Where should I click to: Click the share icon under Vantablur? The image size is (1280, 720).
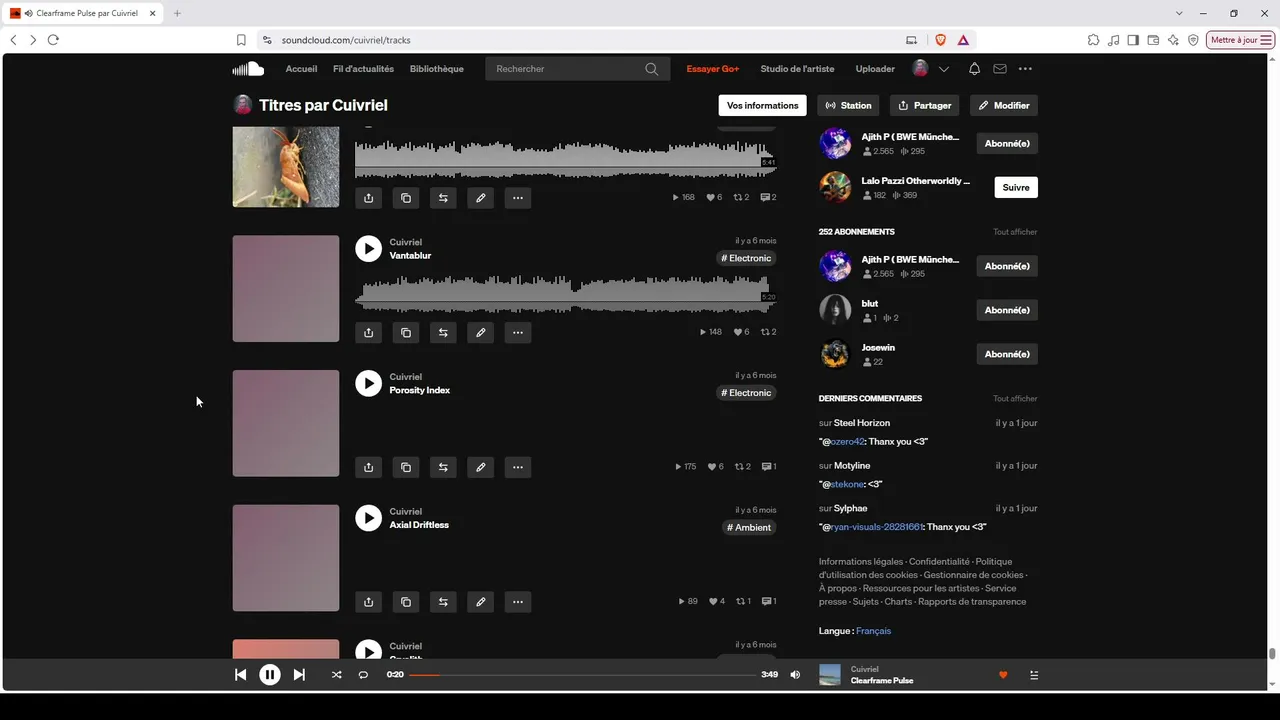[369, 332]
